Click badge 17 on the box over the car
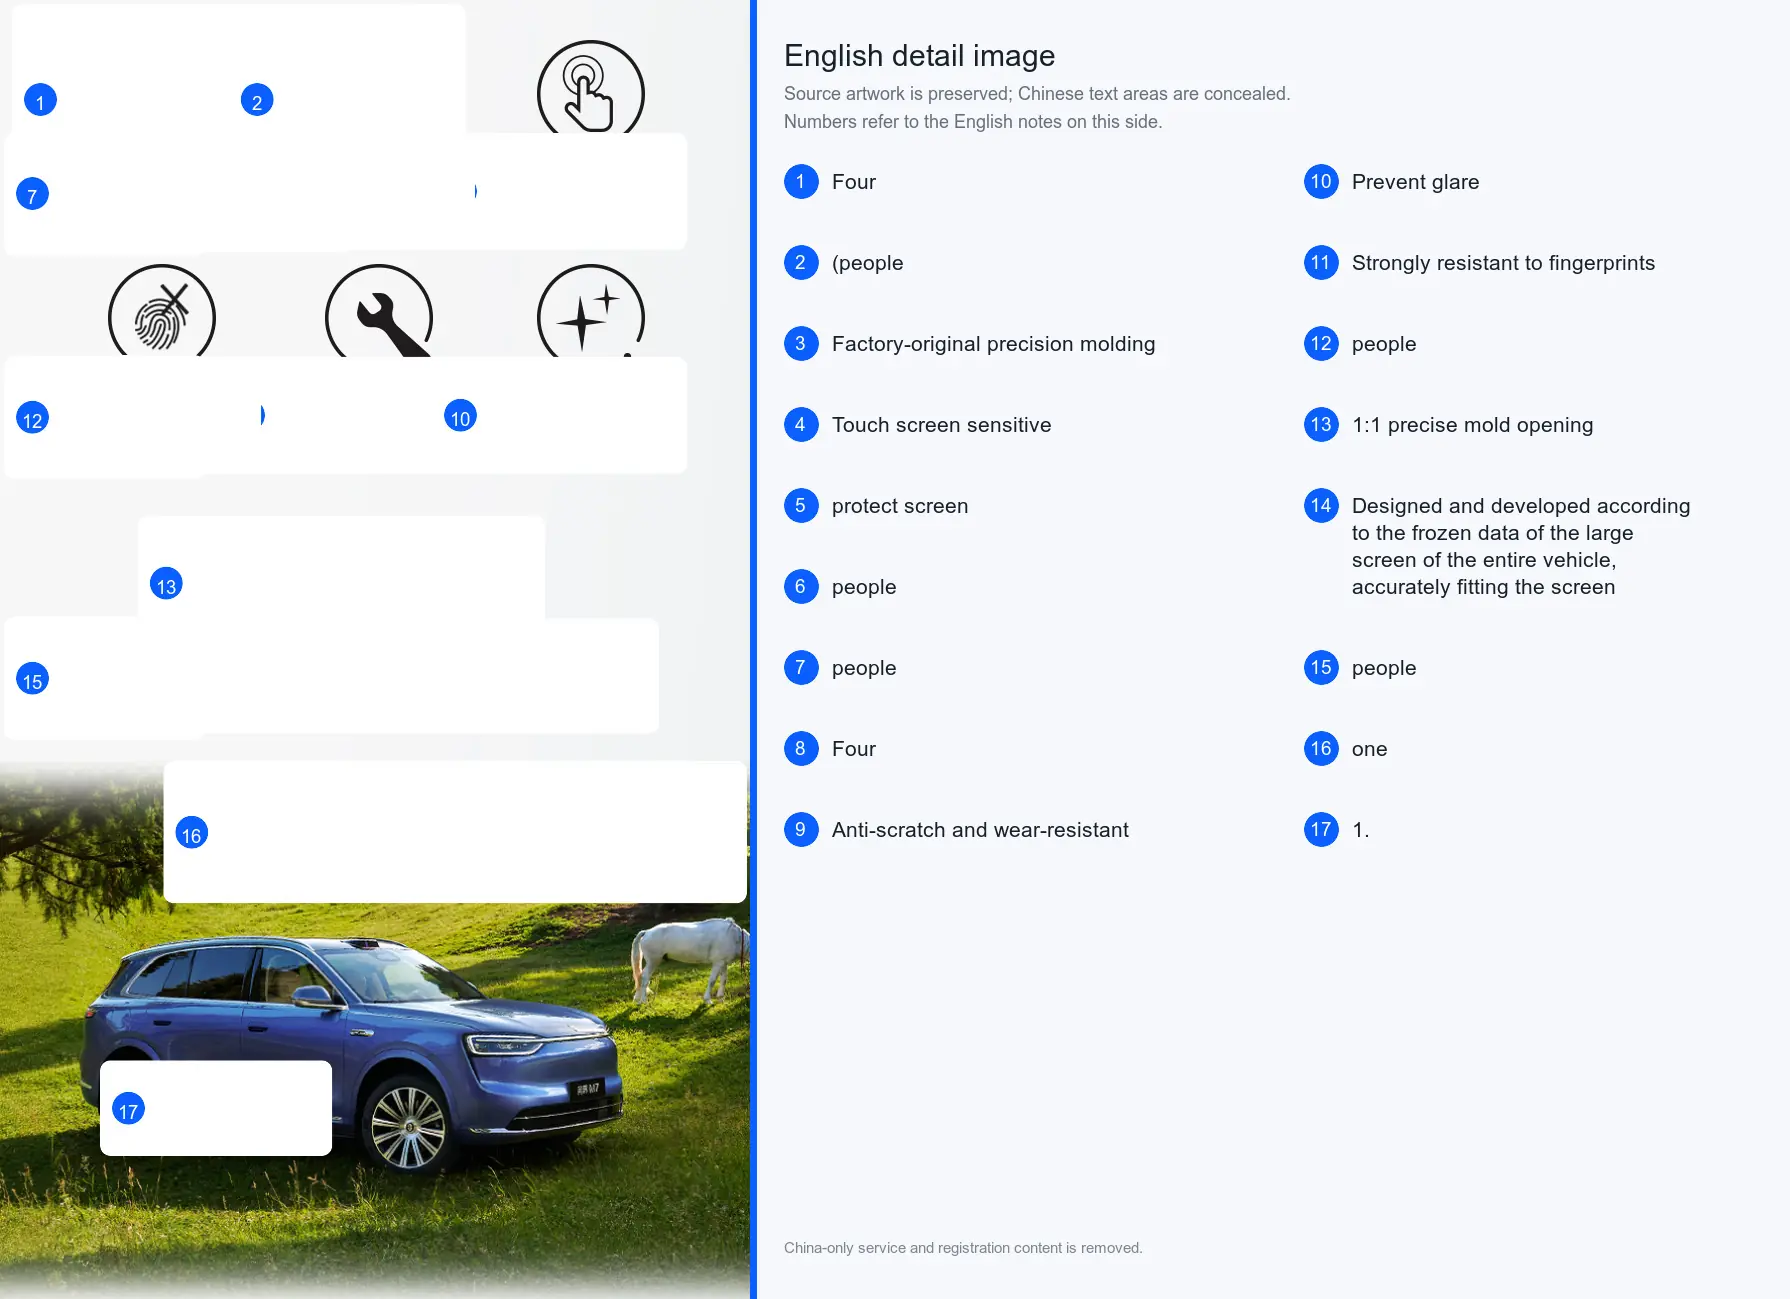 [x=128, y=1109]
